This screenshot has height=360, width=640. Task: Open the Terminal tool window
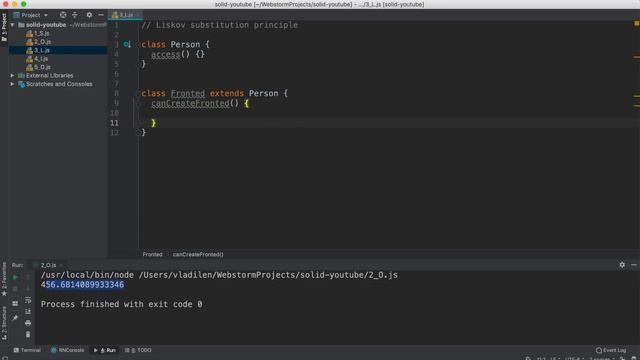click(27, 350)
